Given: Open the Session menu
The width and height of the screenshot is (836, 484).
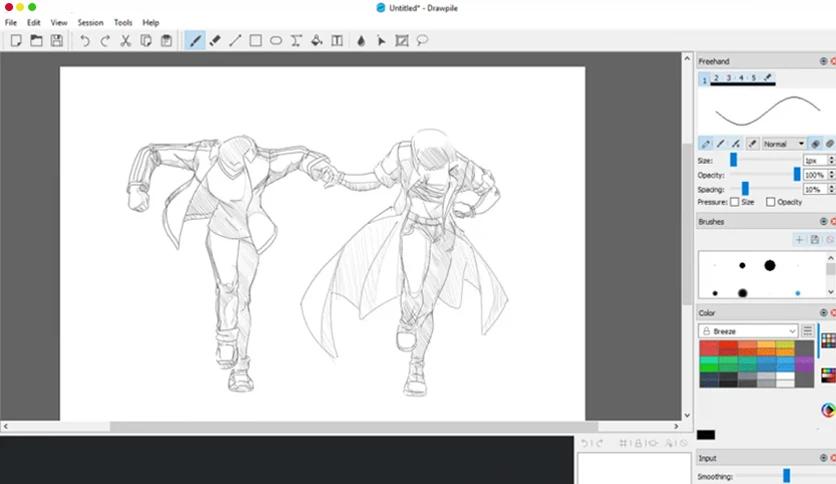Looking at the screenshot, I should click(90, 22).
